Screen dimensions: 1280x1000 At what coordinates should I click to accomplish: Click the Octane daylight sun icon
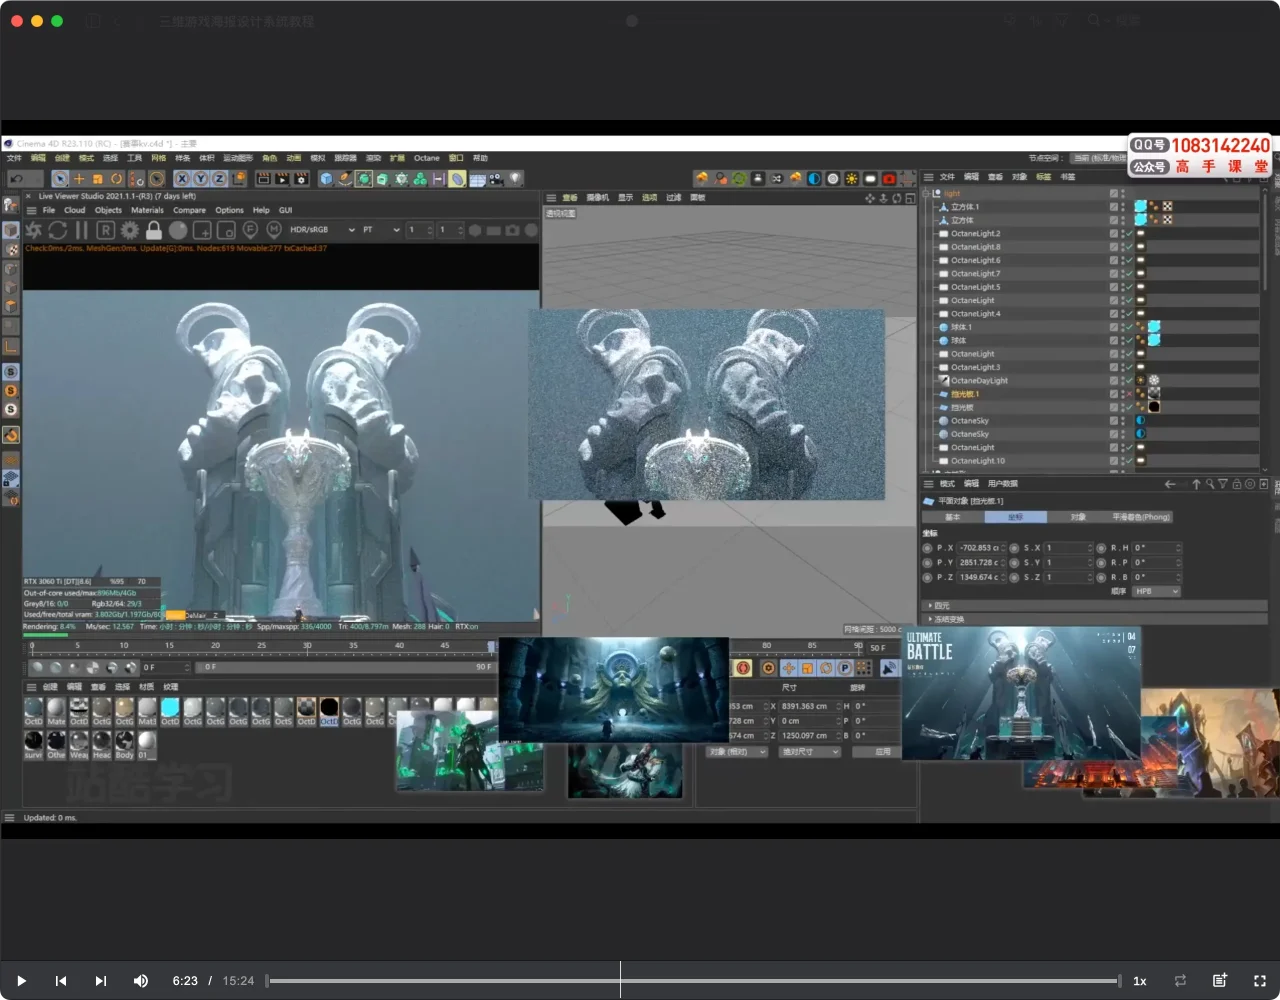[x=851, y=179]
